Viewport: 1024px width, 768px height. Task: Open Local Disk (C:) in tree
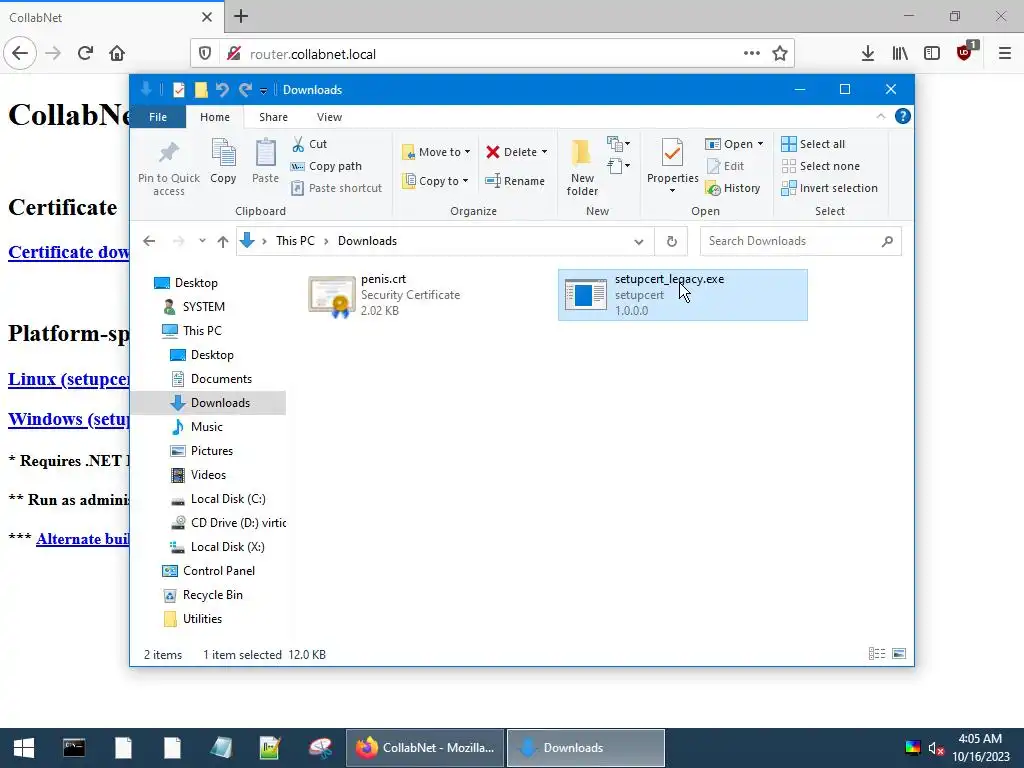pos(218,499)
